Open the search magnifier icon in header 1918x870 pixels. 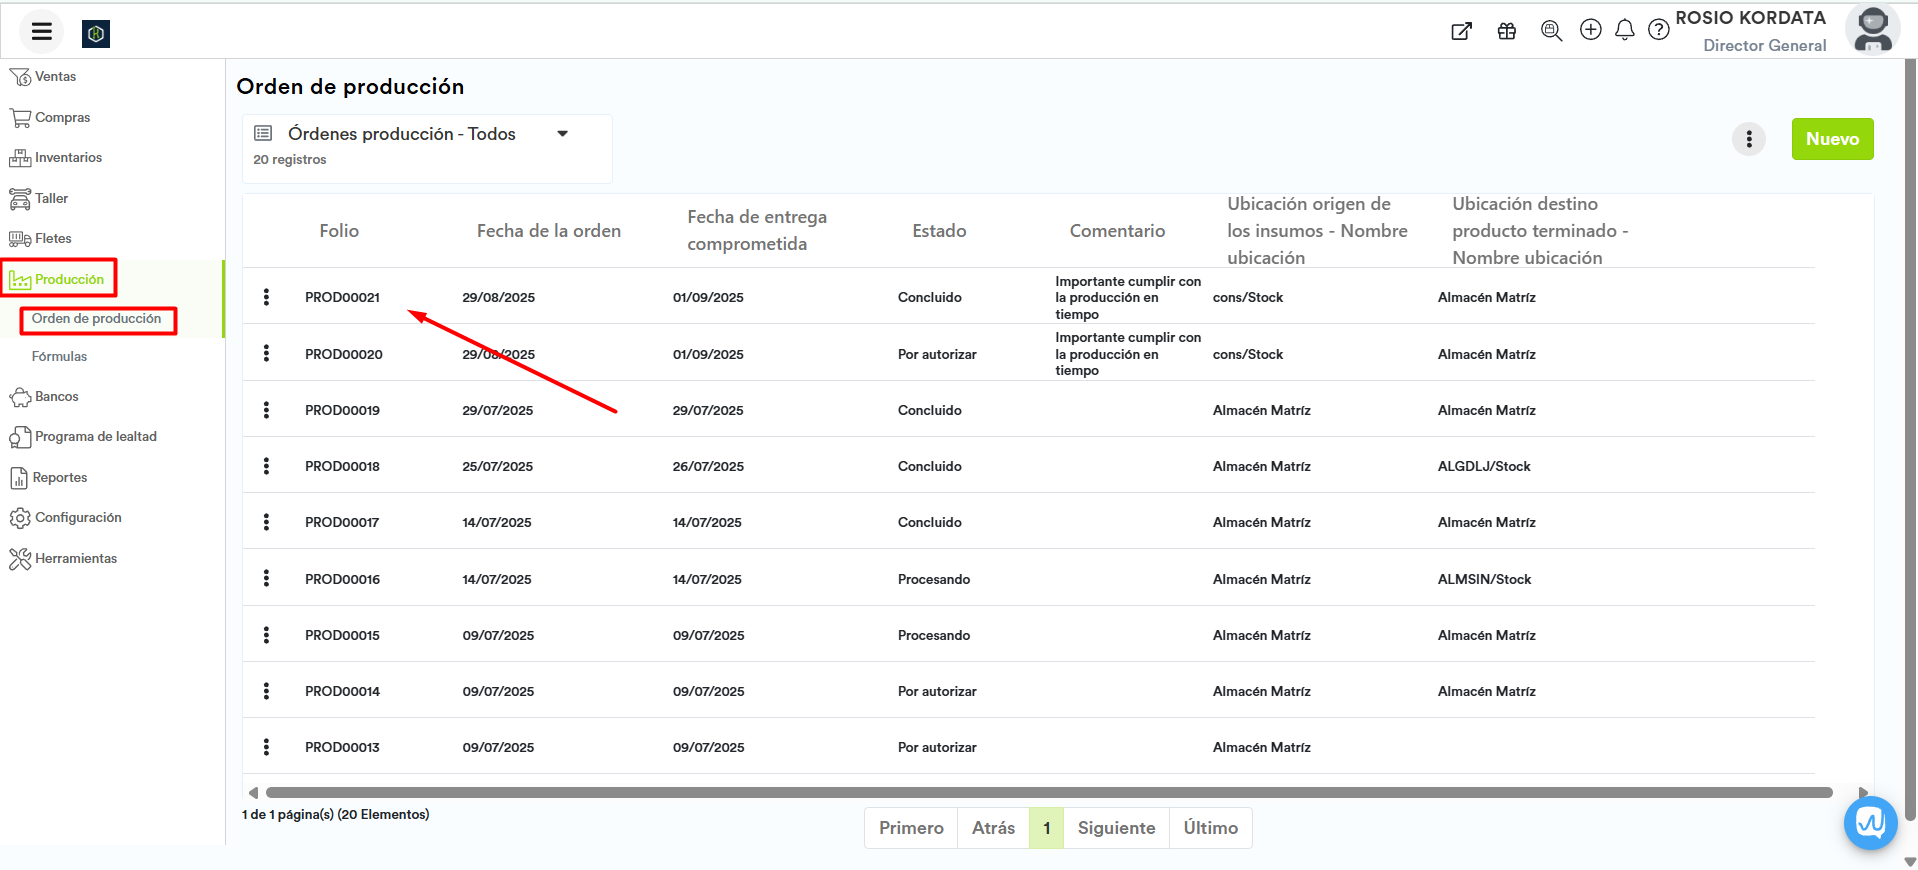point(1551,31)
